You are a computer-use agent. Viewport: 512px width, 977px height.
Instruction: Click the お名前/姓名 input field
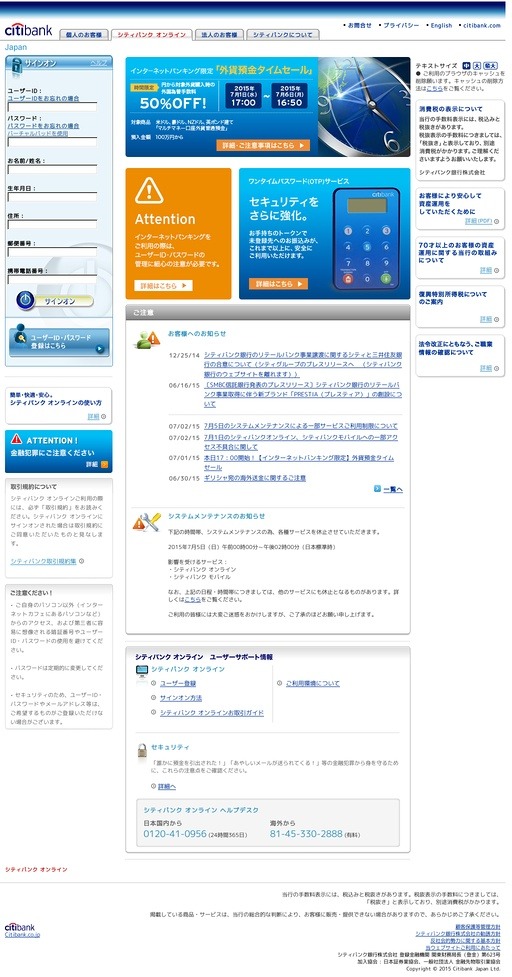(x=52, y=169)
